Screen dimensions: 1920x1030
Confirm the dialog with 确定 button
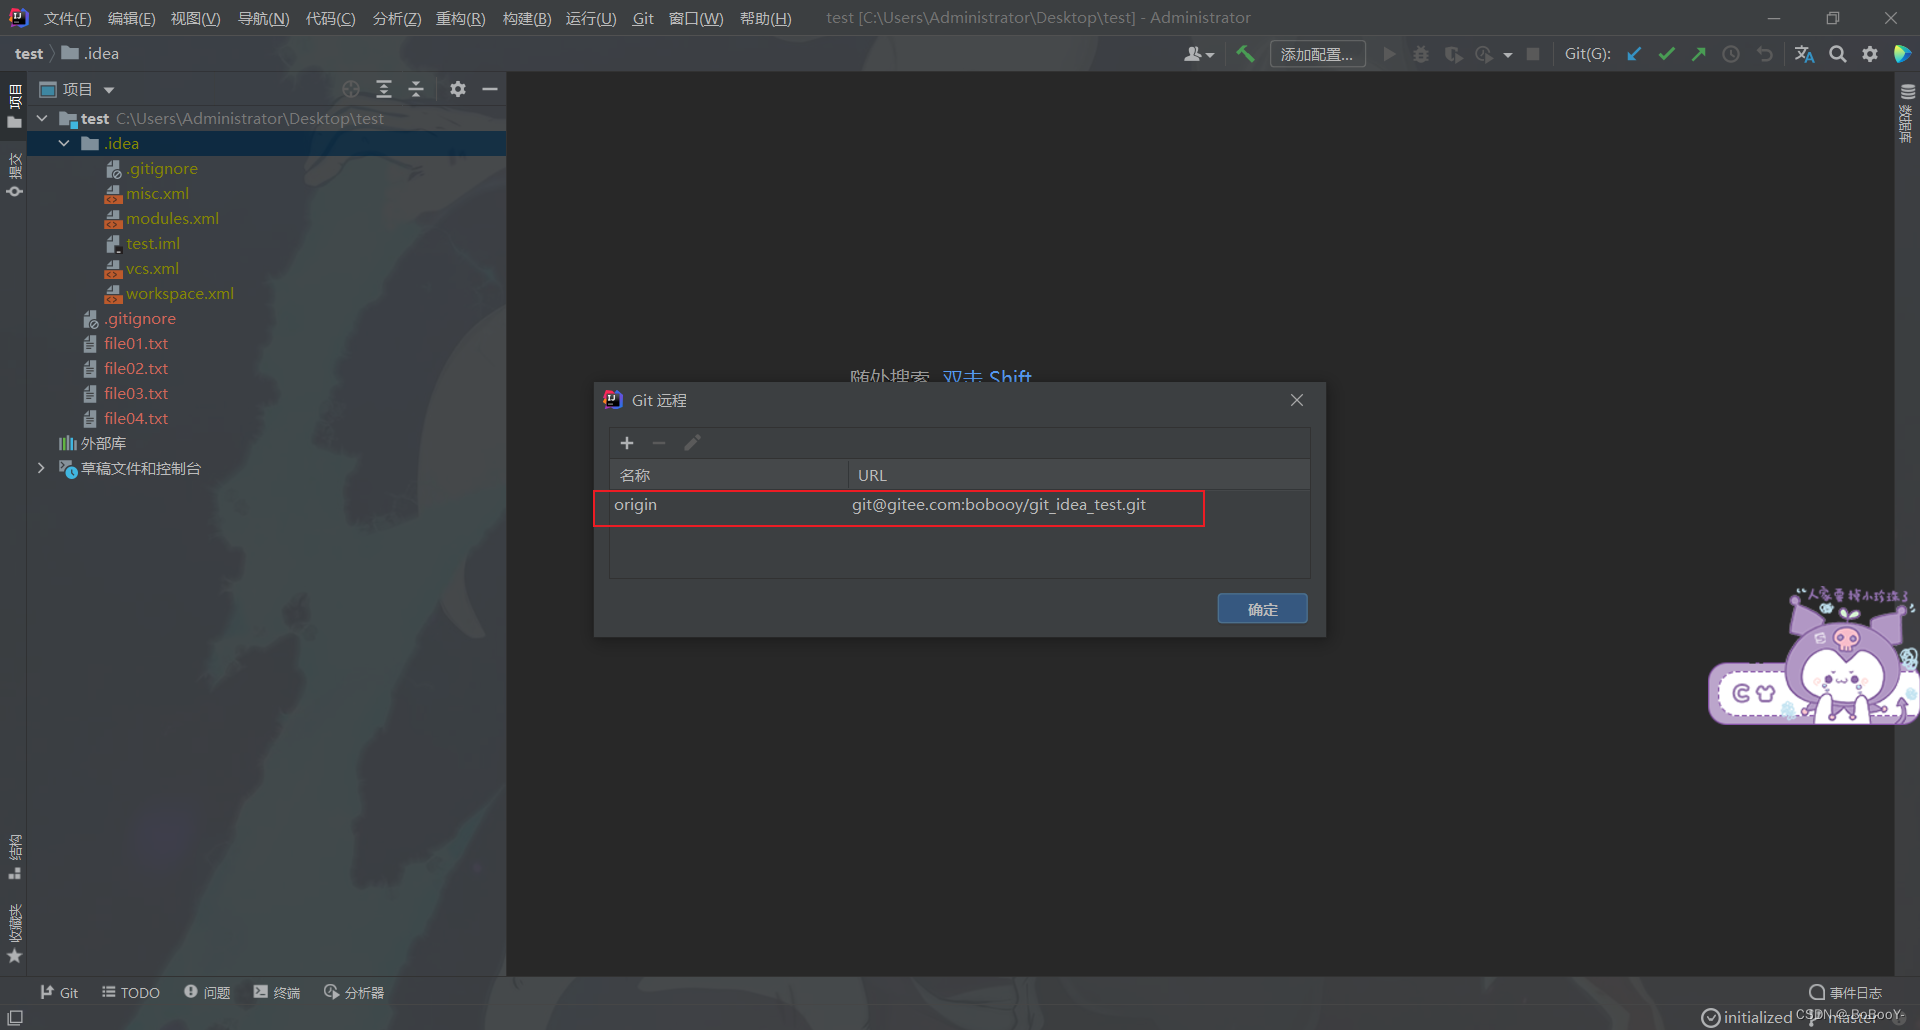1262,609
